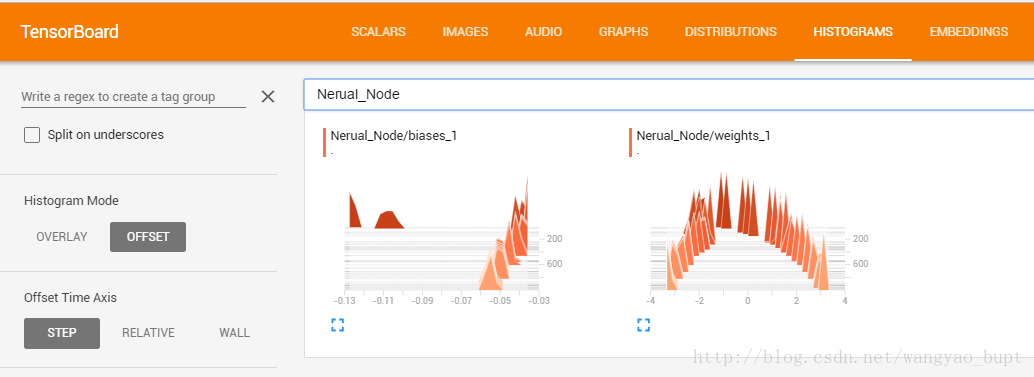1034x377 pixels.
Task: Focus the regex tag group input field
Action: point(133,97)
